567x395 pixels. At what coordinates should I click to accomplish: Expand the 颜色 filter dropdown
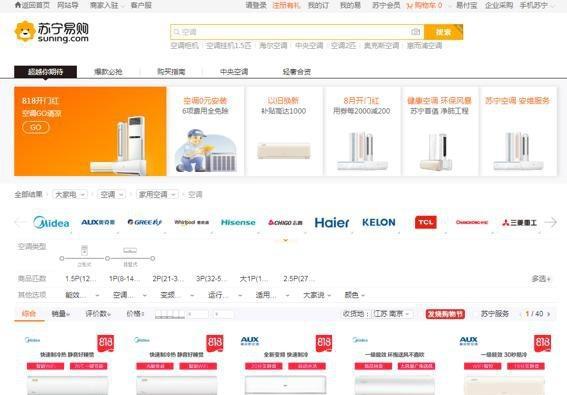(x=354, y=295)
